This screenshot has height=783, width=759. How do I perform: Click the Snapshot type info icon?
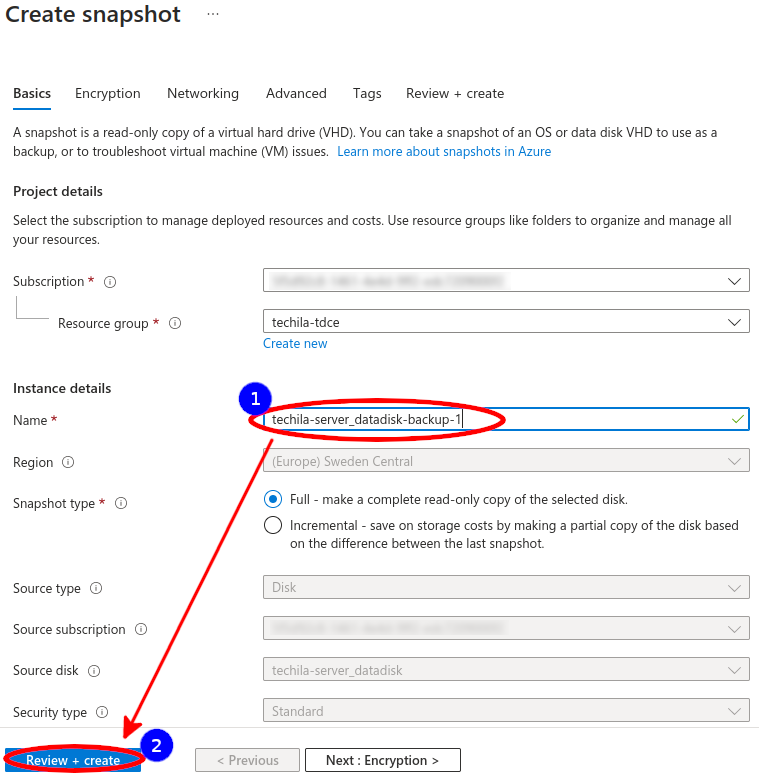click(x=121, y=504)
